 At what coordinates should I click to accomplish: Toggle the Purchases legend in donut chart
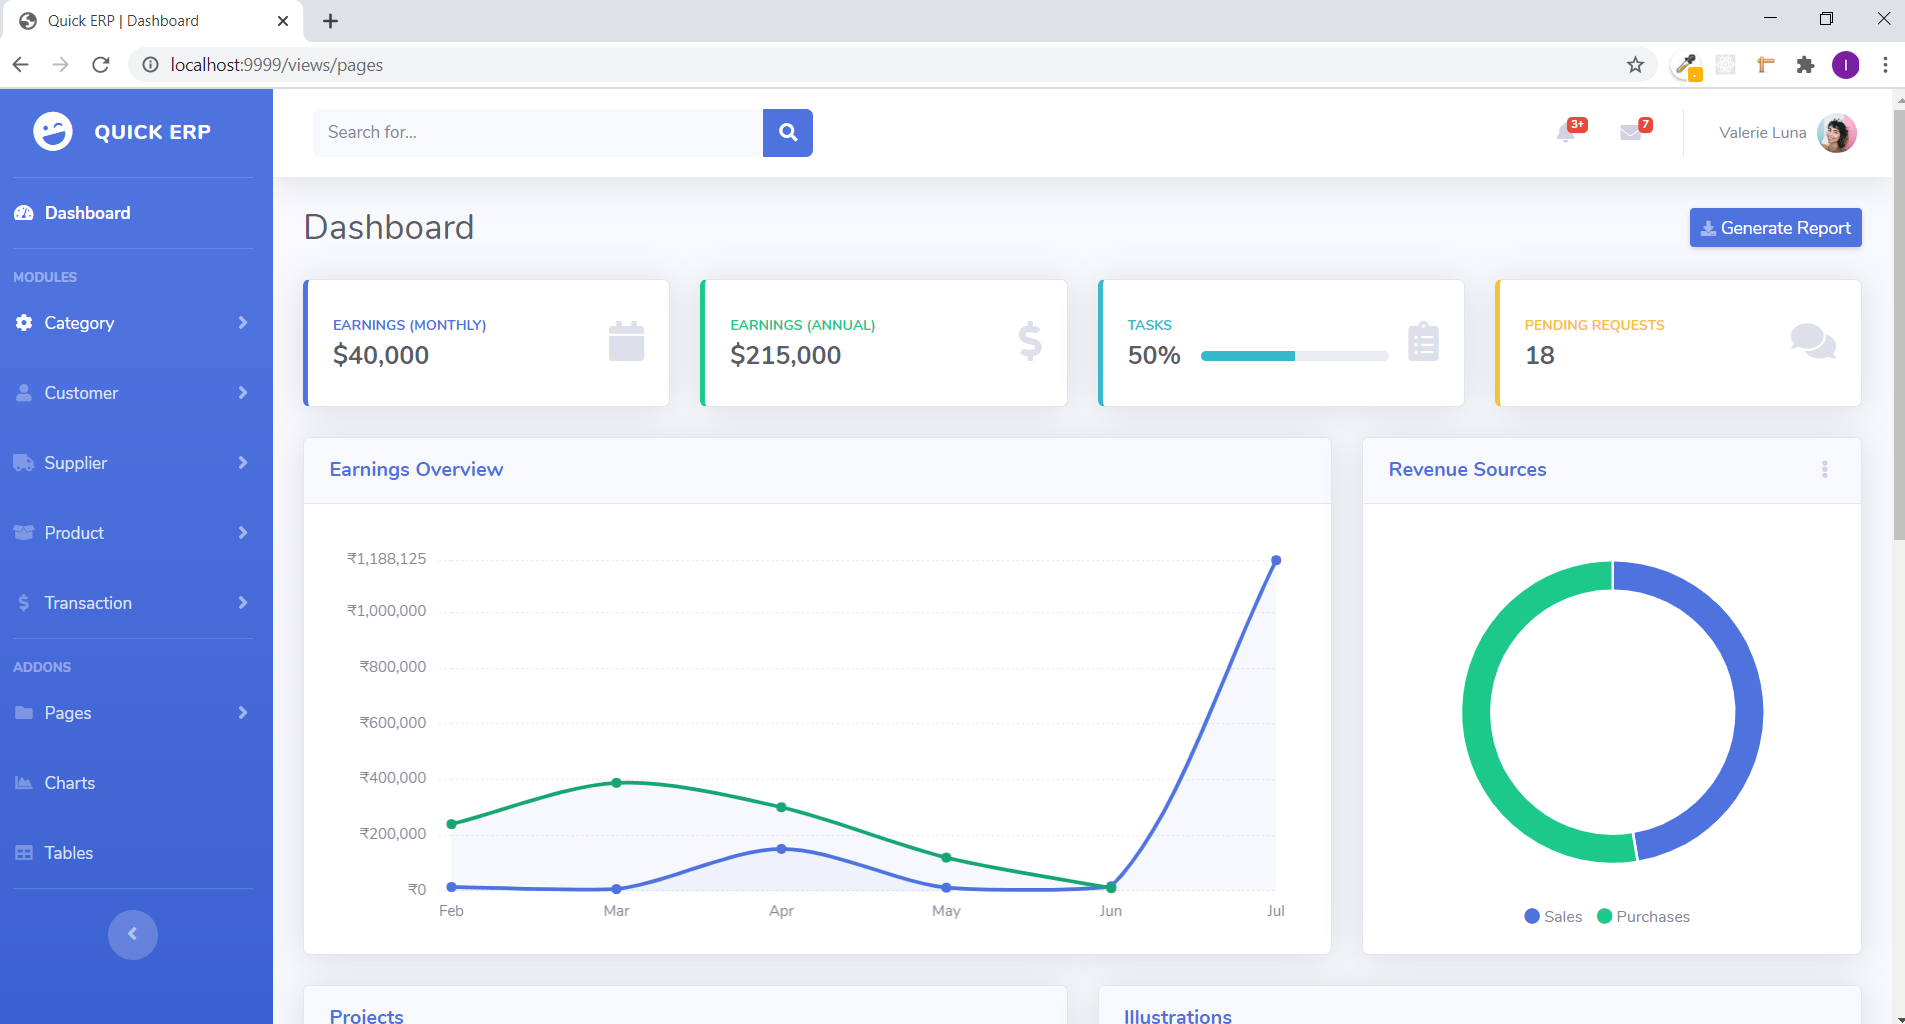point(1643,917)
